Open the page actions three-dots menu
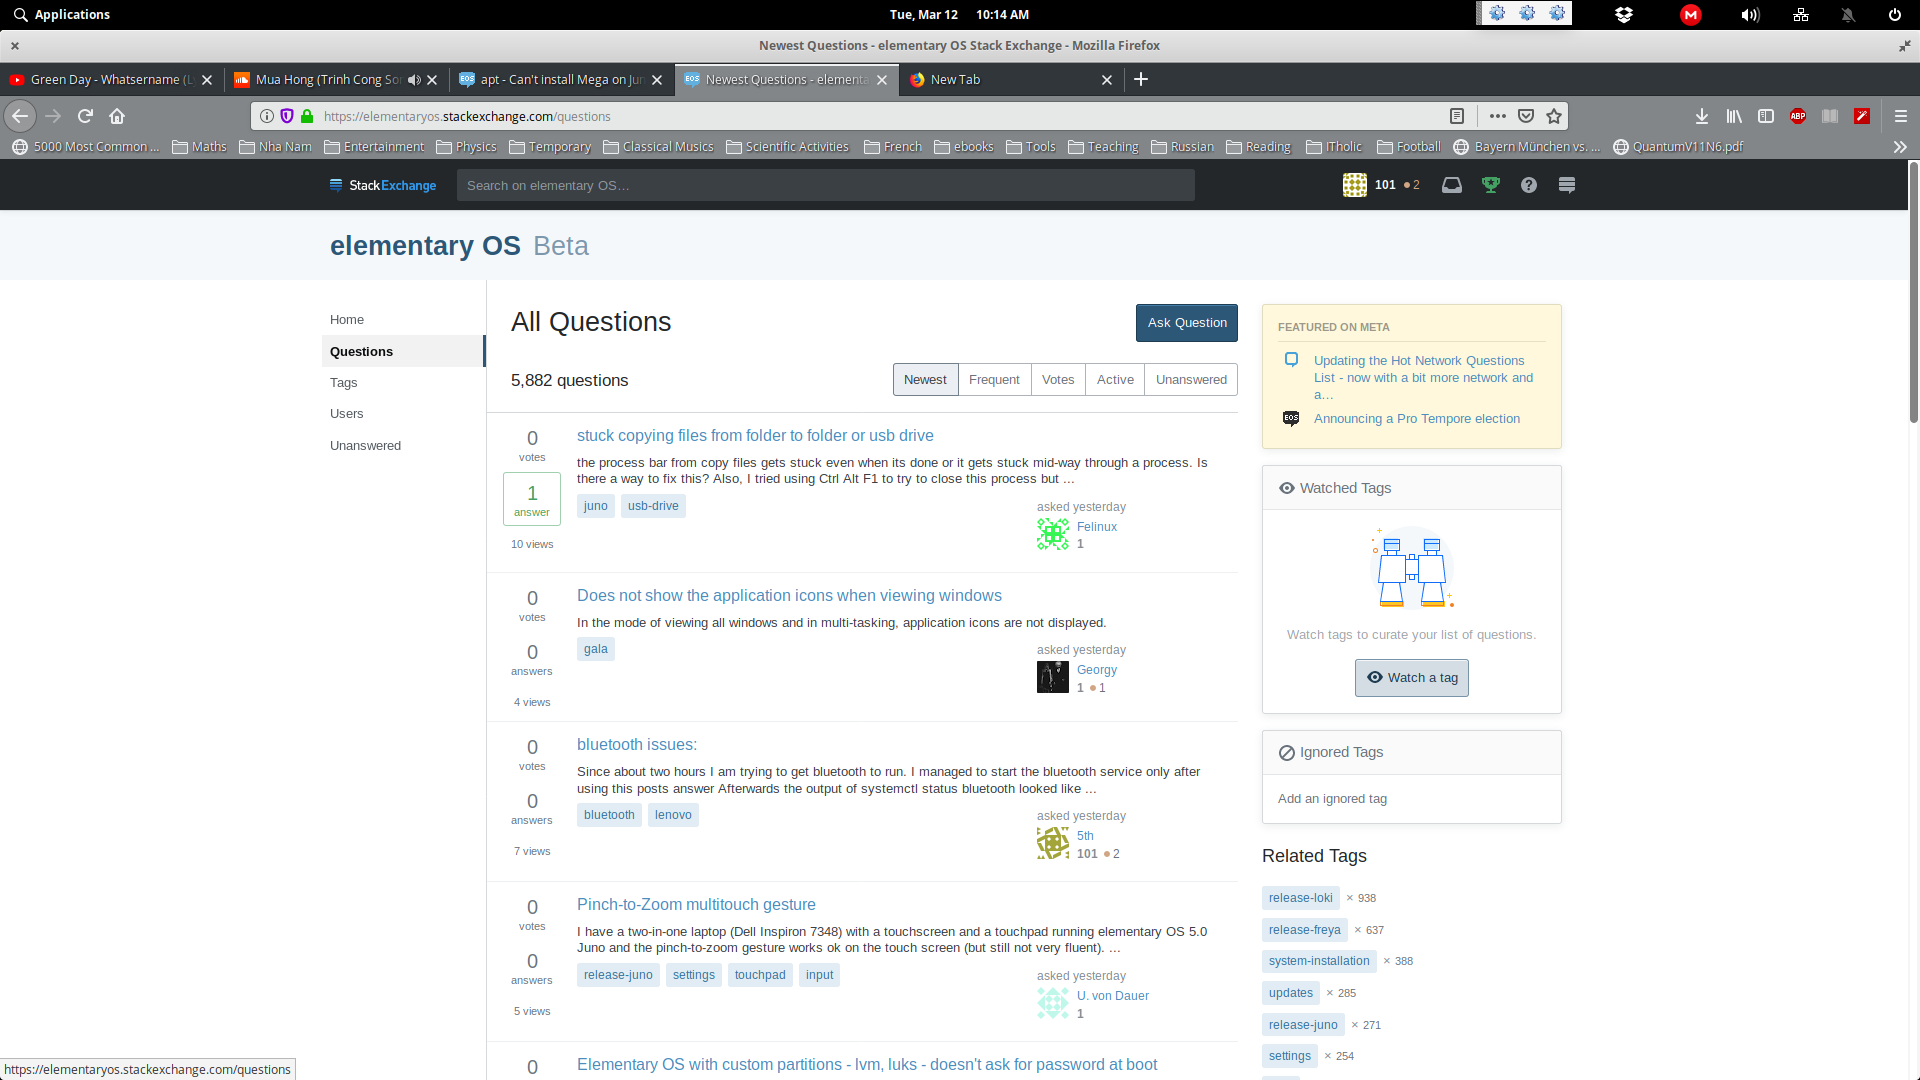 point(1497,116)
